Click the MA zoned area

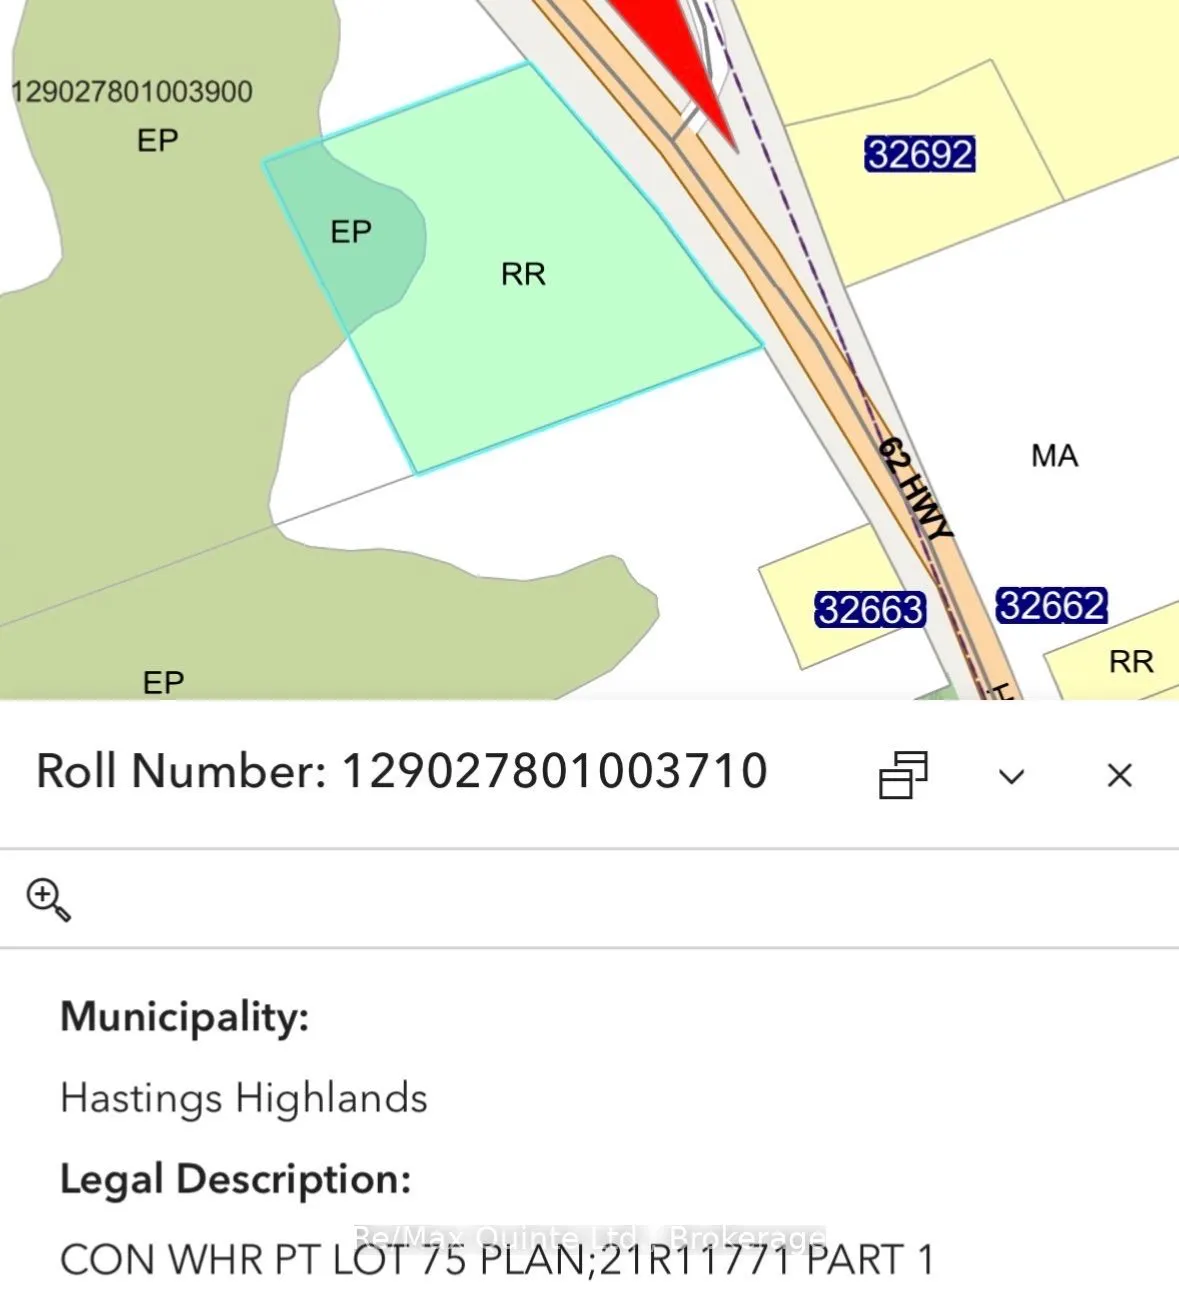tap(1054, 456)
